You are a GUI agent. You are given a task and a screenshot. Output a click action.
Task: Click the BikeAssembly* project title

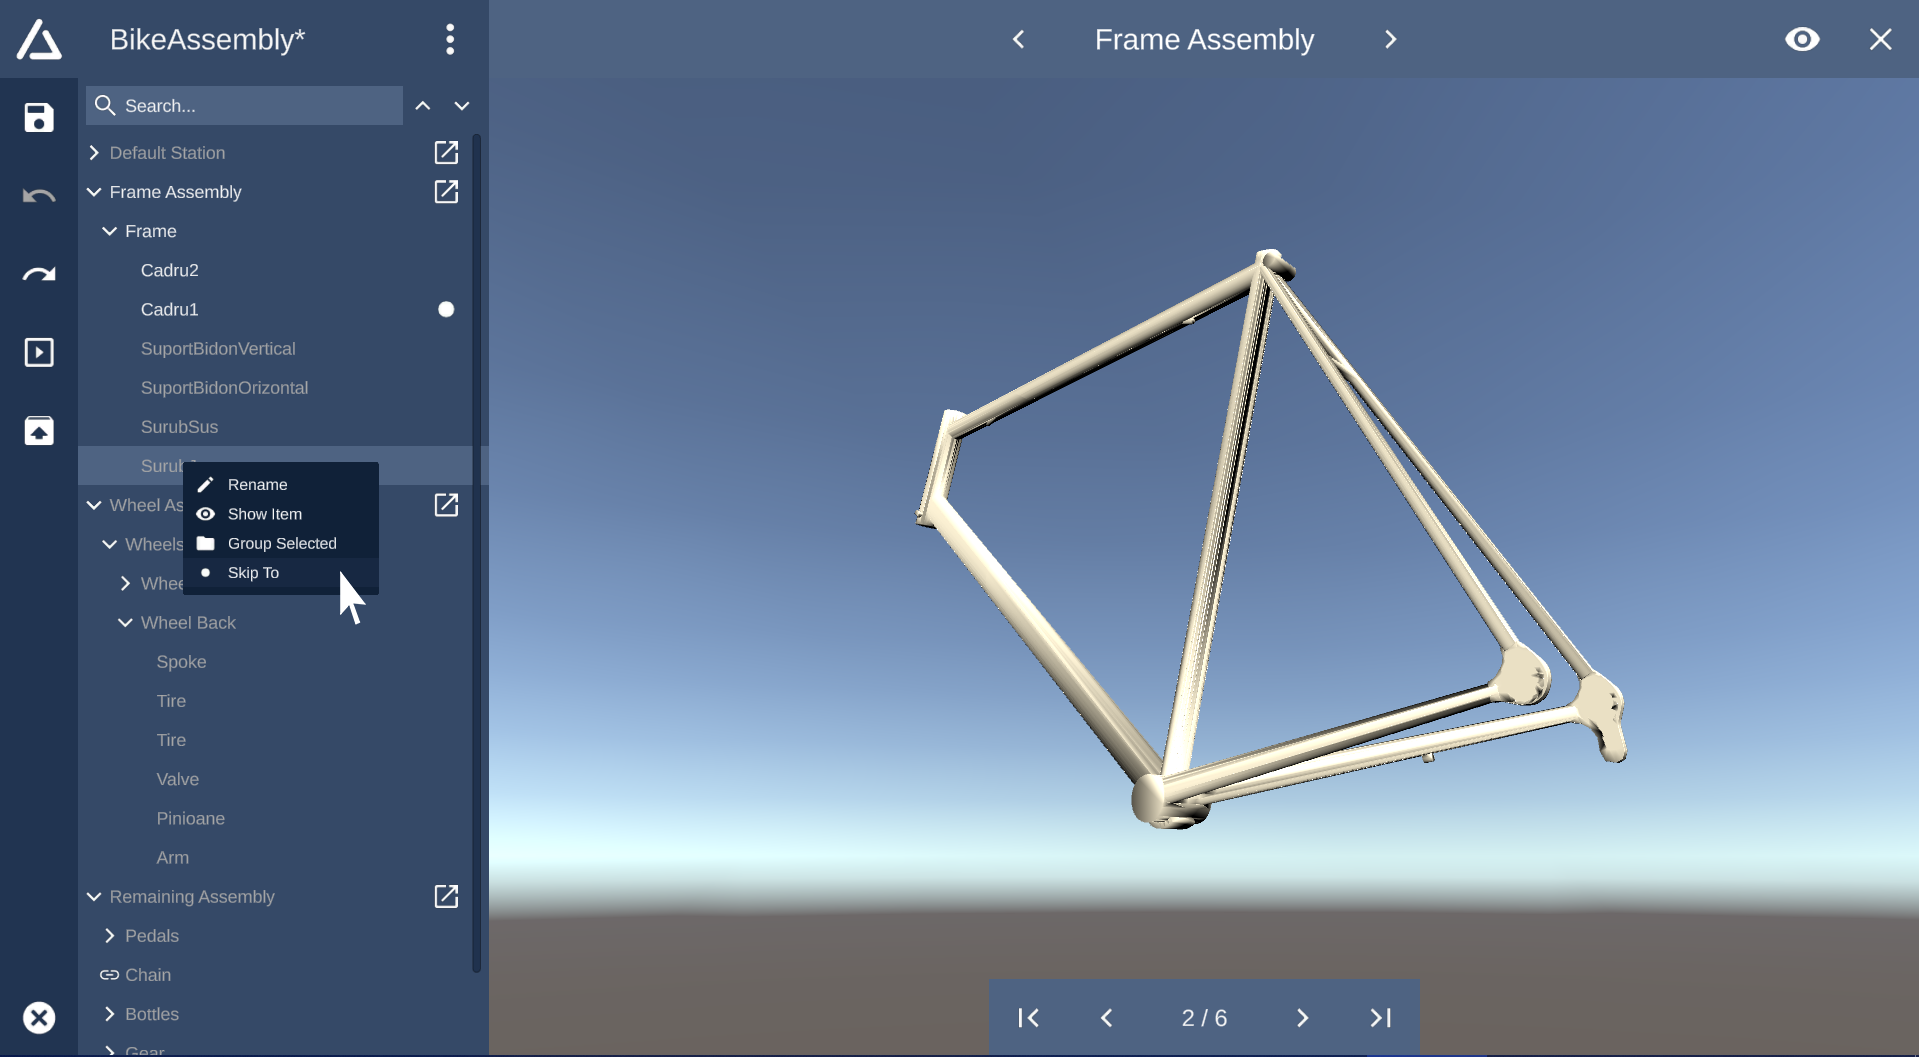tap(207, 40)
